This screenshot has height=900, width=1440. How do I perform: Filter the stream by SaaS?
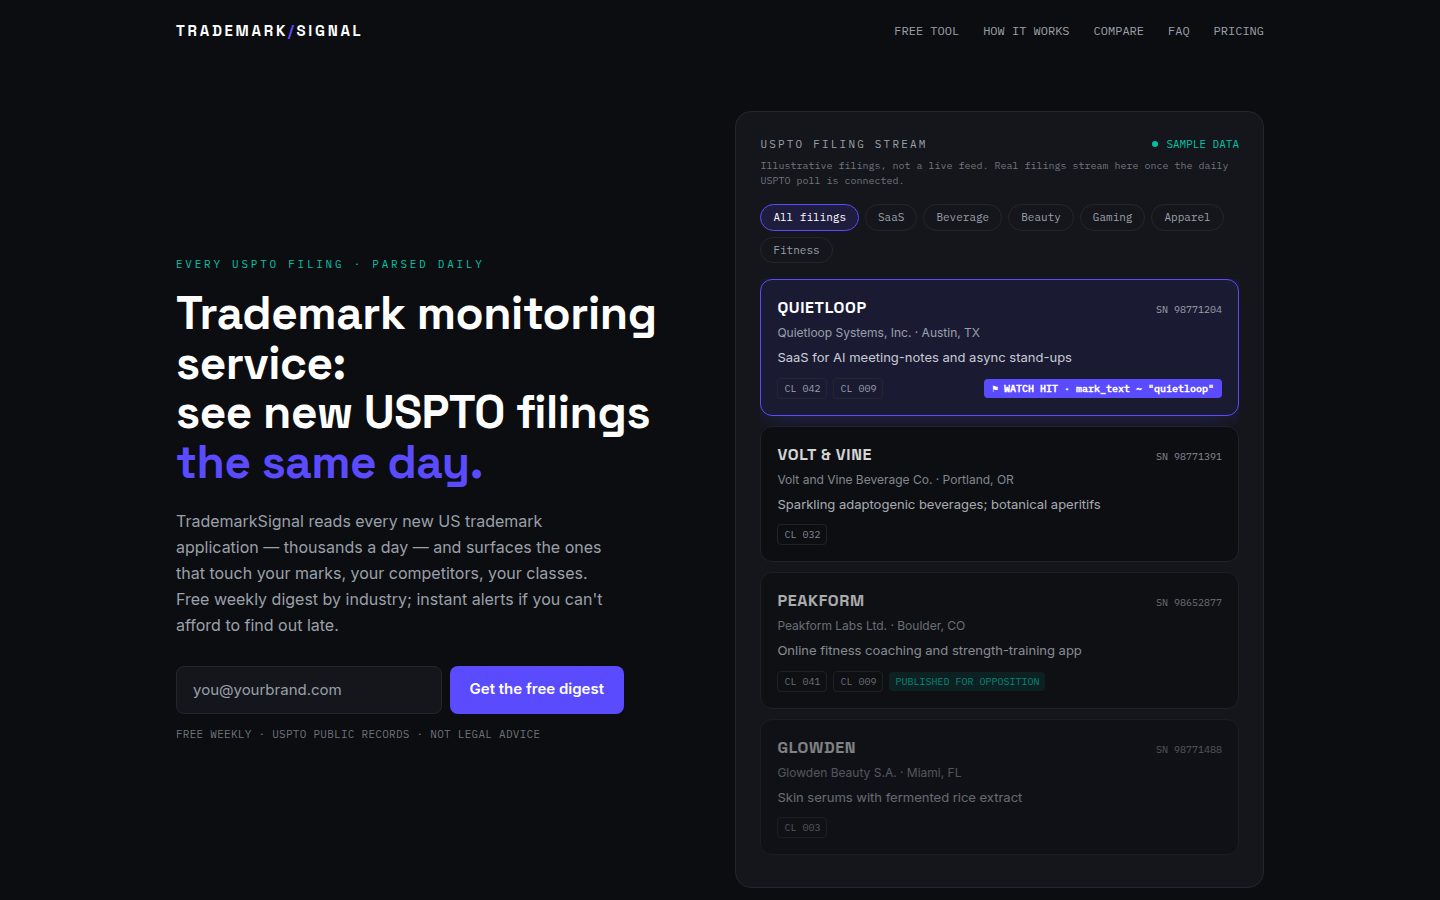(891, 217)
